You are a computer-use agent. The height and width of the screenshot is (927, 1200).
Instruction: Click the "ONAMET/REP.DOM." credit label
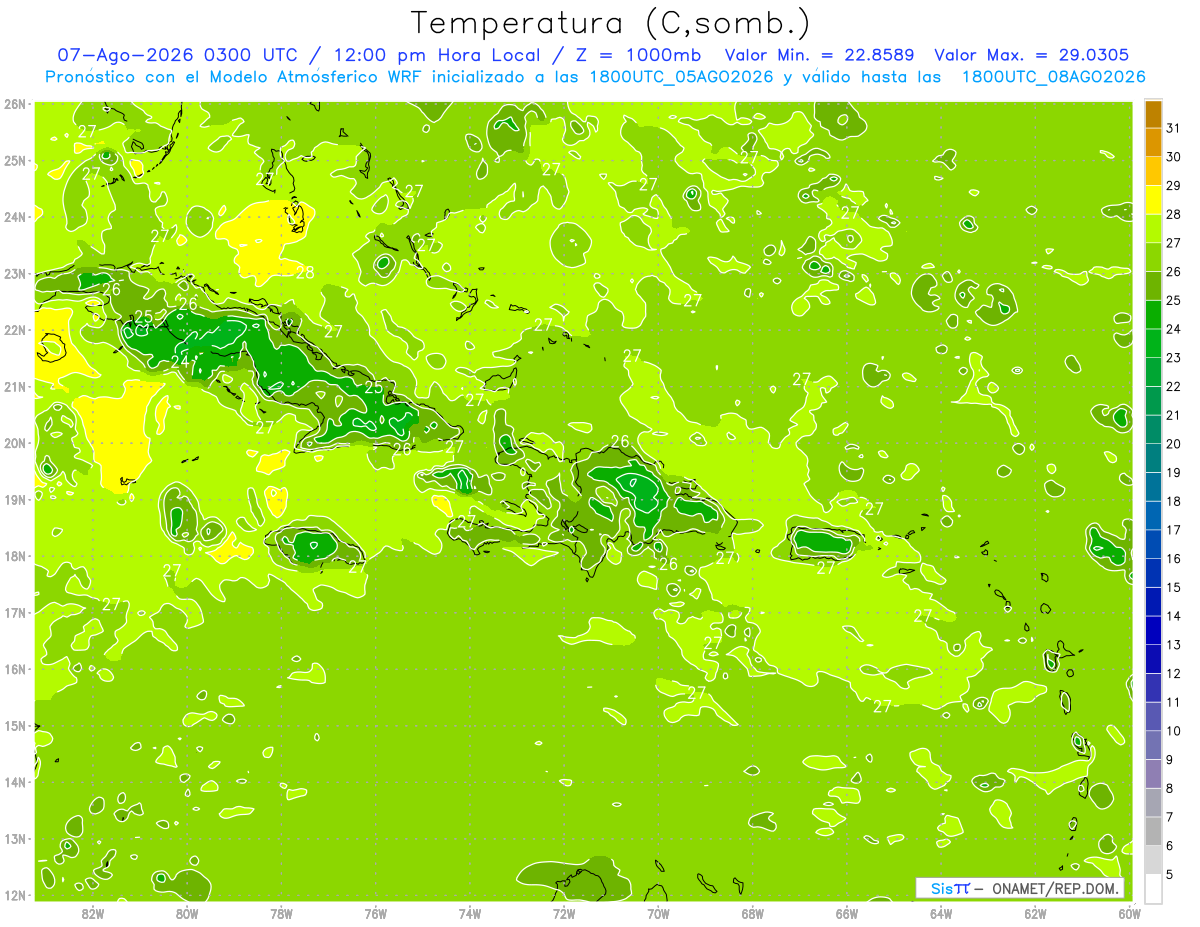point(1055,888)
